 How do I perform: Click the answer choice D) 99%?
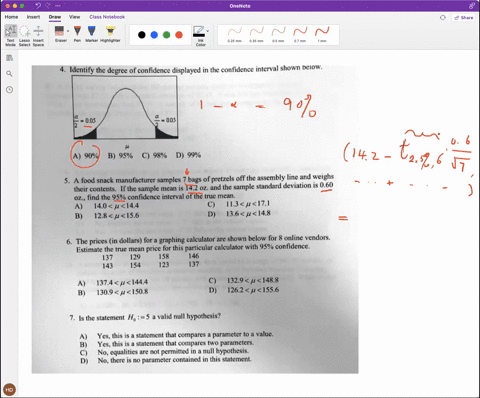(188, 155)
